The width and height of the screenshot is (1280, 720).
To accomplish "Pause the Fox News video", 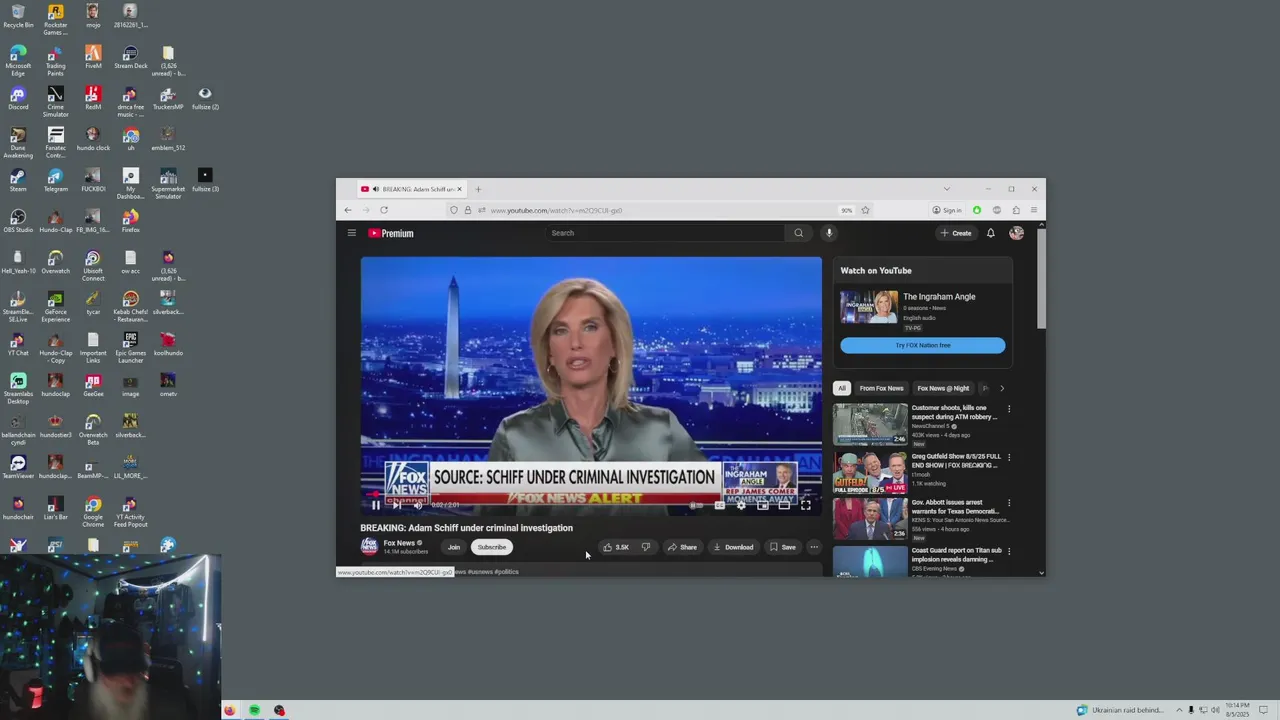I will pyautogui.click(x=376, y=505).
